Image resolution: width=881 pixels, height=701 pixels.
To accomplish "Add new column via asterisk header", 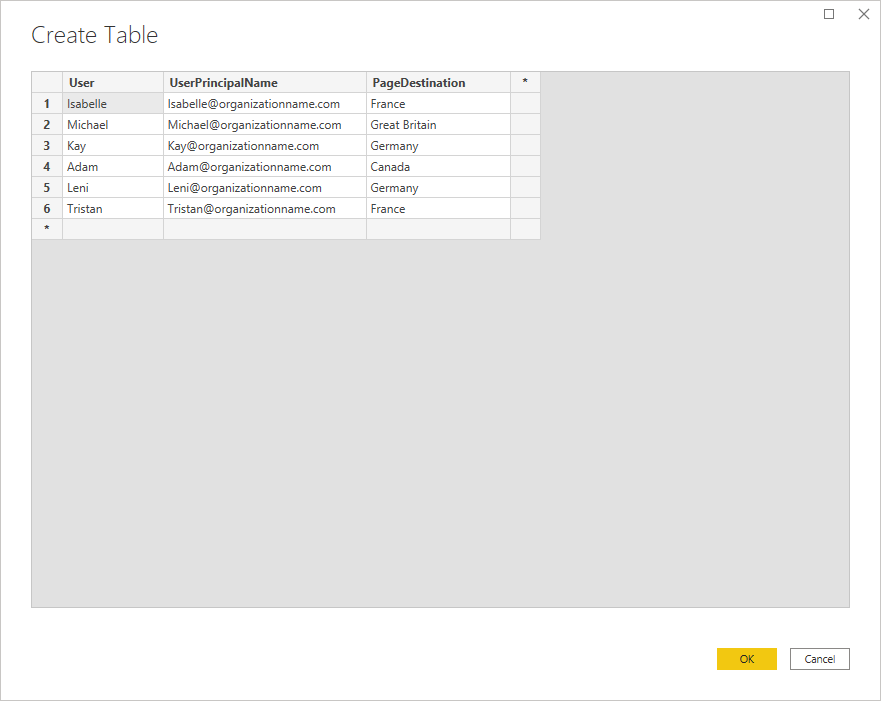I will point(525,83).
